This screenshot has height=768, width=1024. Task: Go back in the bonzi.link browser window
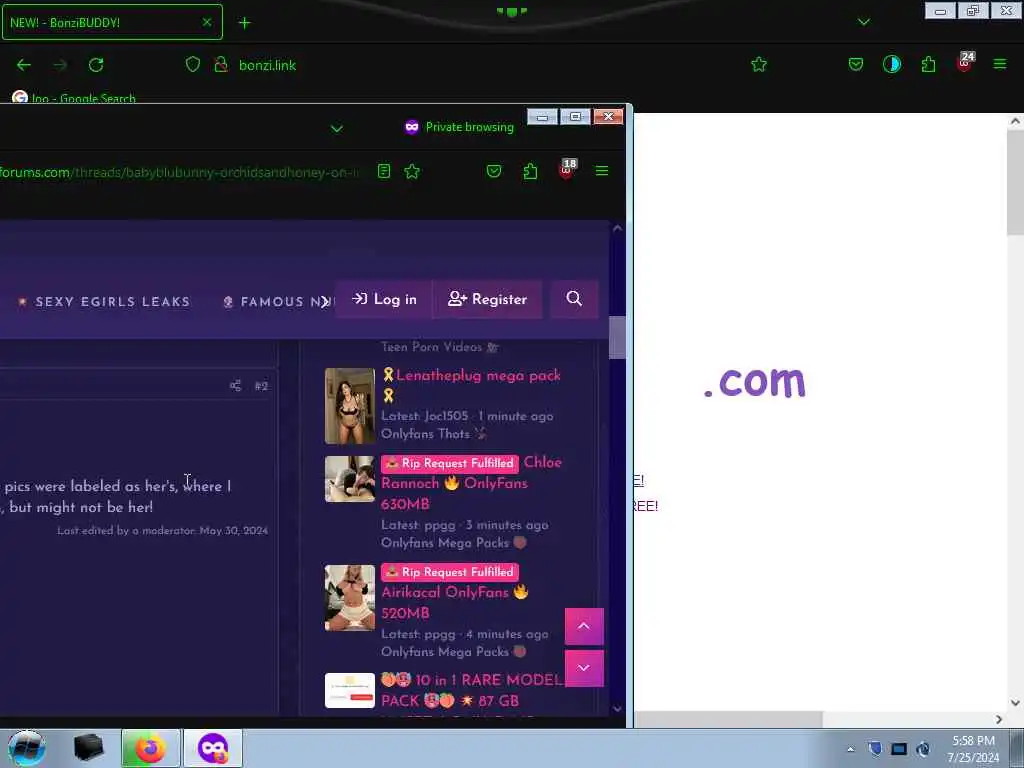point(24,65)
